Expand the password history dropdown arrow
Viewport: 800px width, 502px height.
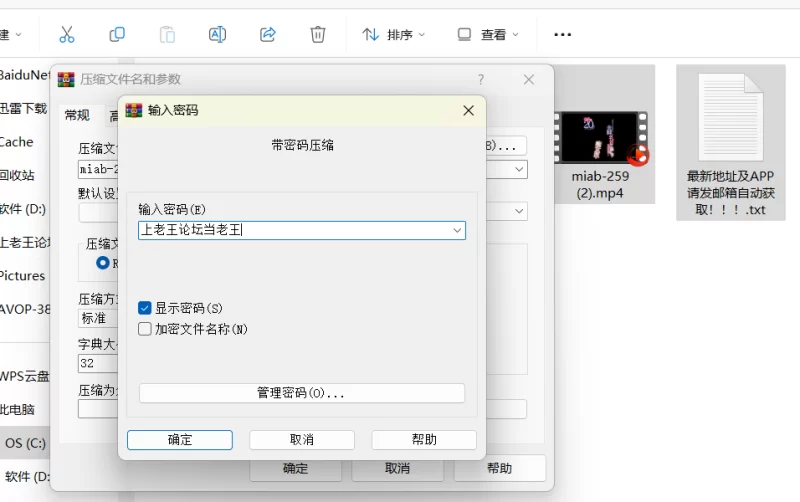(457, 231)
